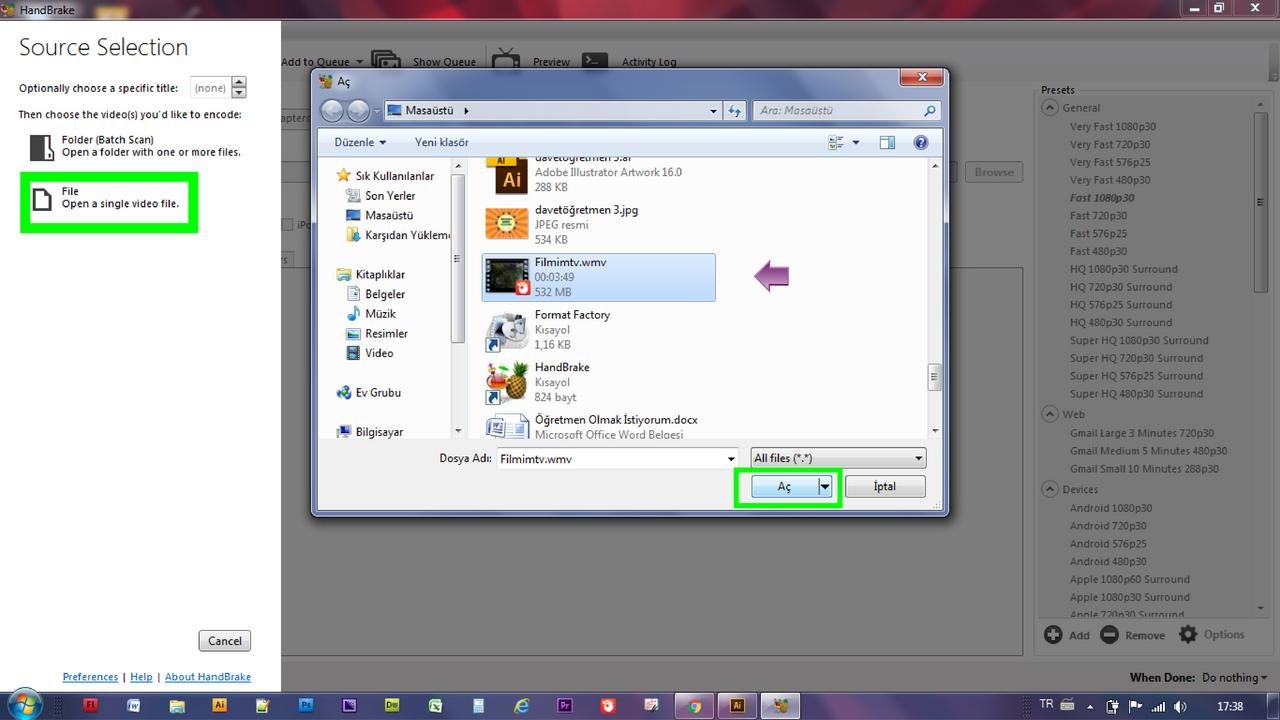Image resolution: width=1280 pixels, height=720 pixels.
Task: Open the When Done Do nothing dropdown
Action: pyautogui.click(x=1235, y=677)
